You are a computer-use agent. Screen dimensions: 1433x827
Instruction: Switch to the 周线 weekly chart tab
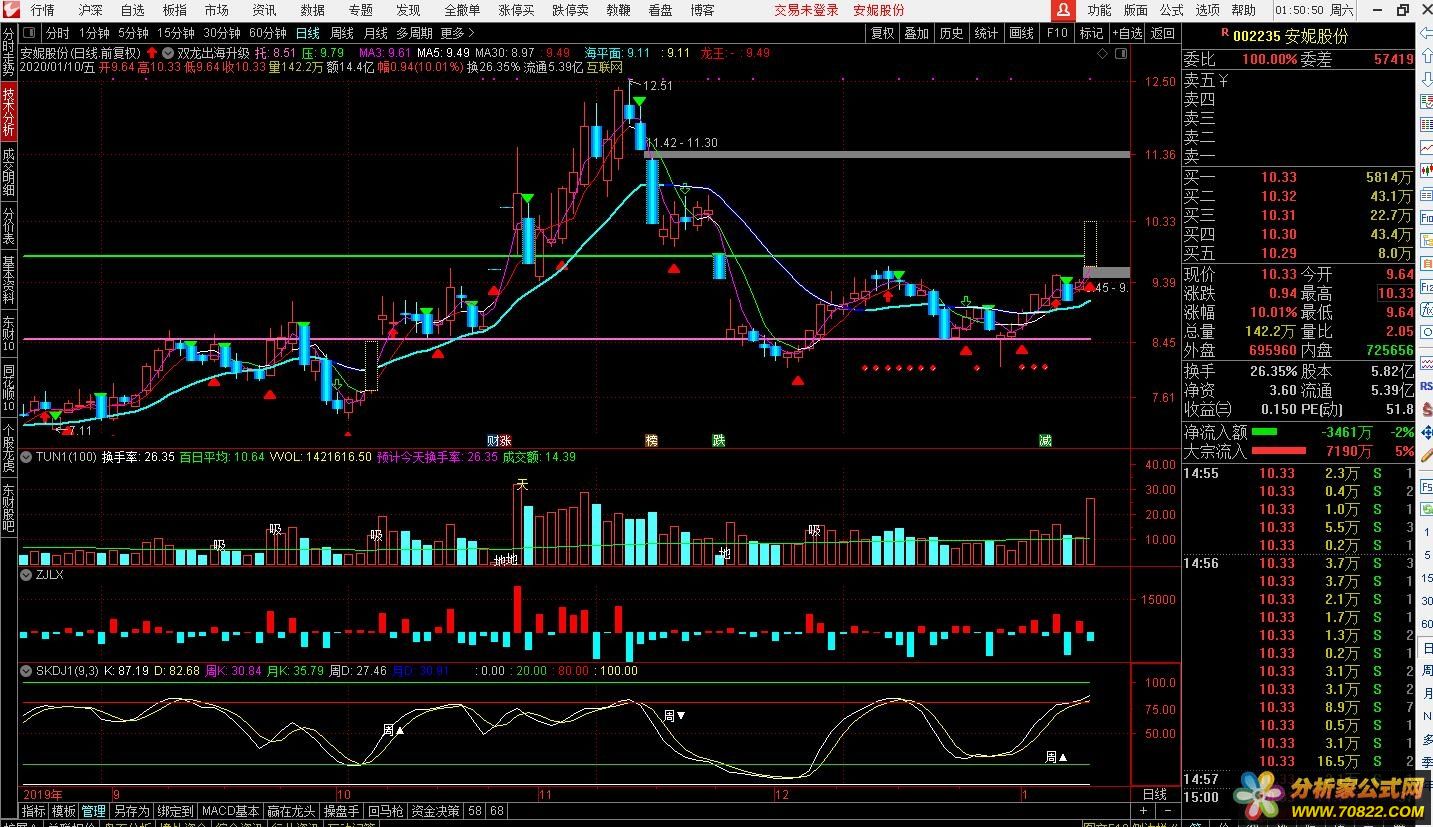(341, 33)
